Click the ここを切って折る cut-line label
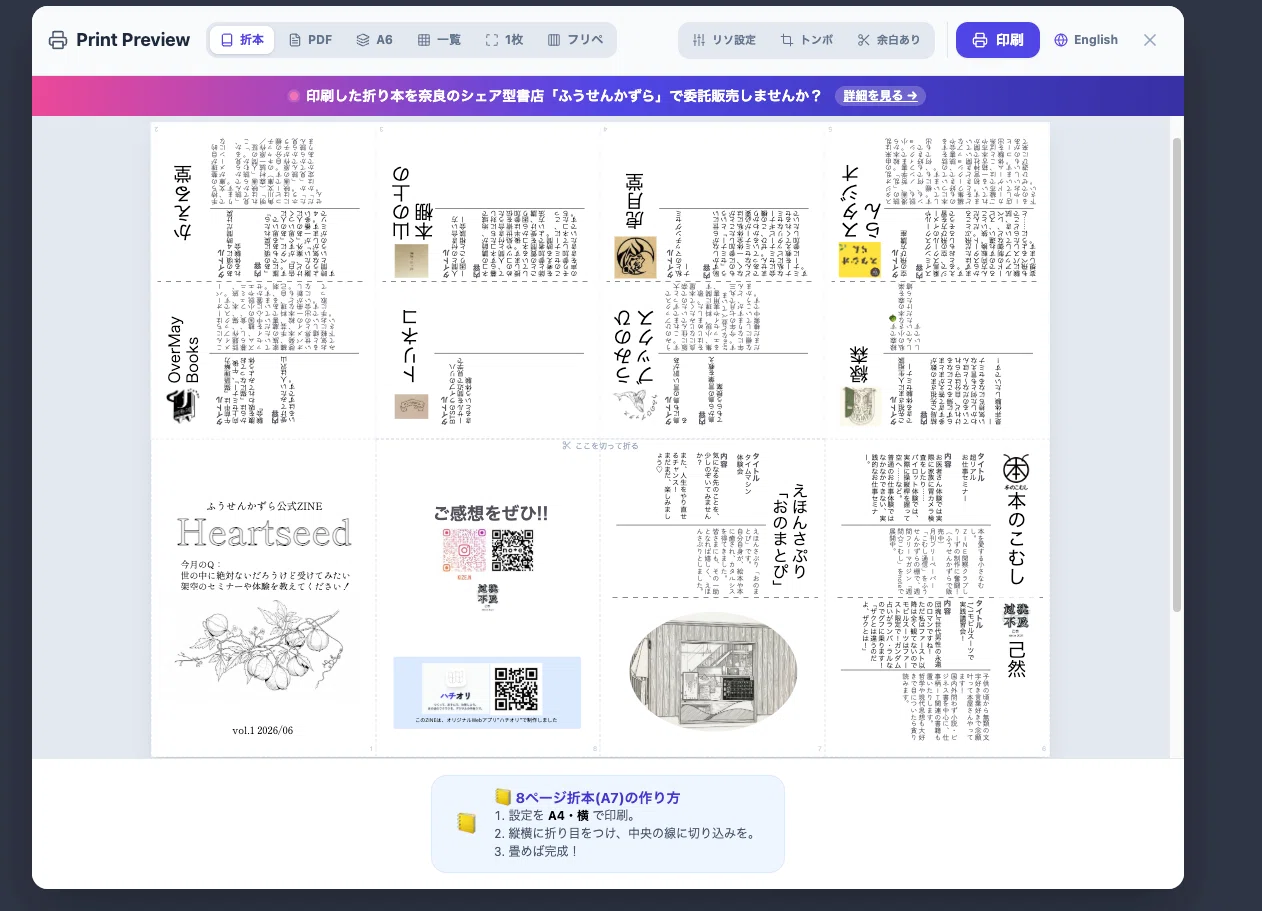The width and height of the screenshot is (1262, 911). pyautogui.click(x=600, y=446)
